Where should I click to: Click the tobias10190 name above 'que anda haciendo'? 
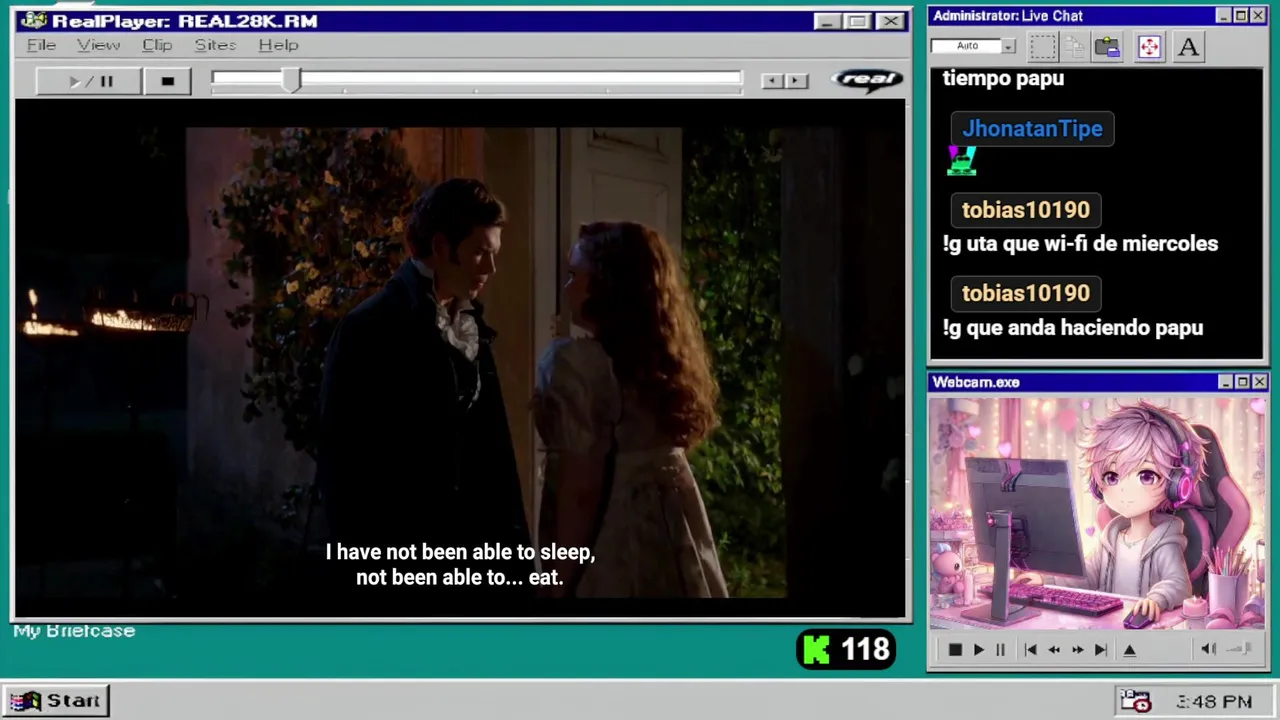pos(1025,293)
